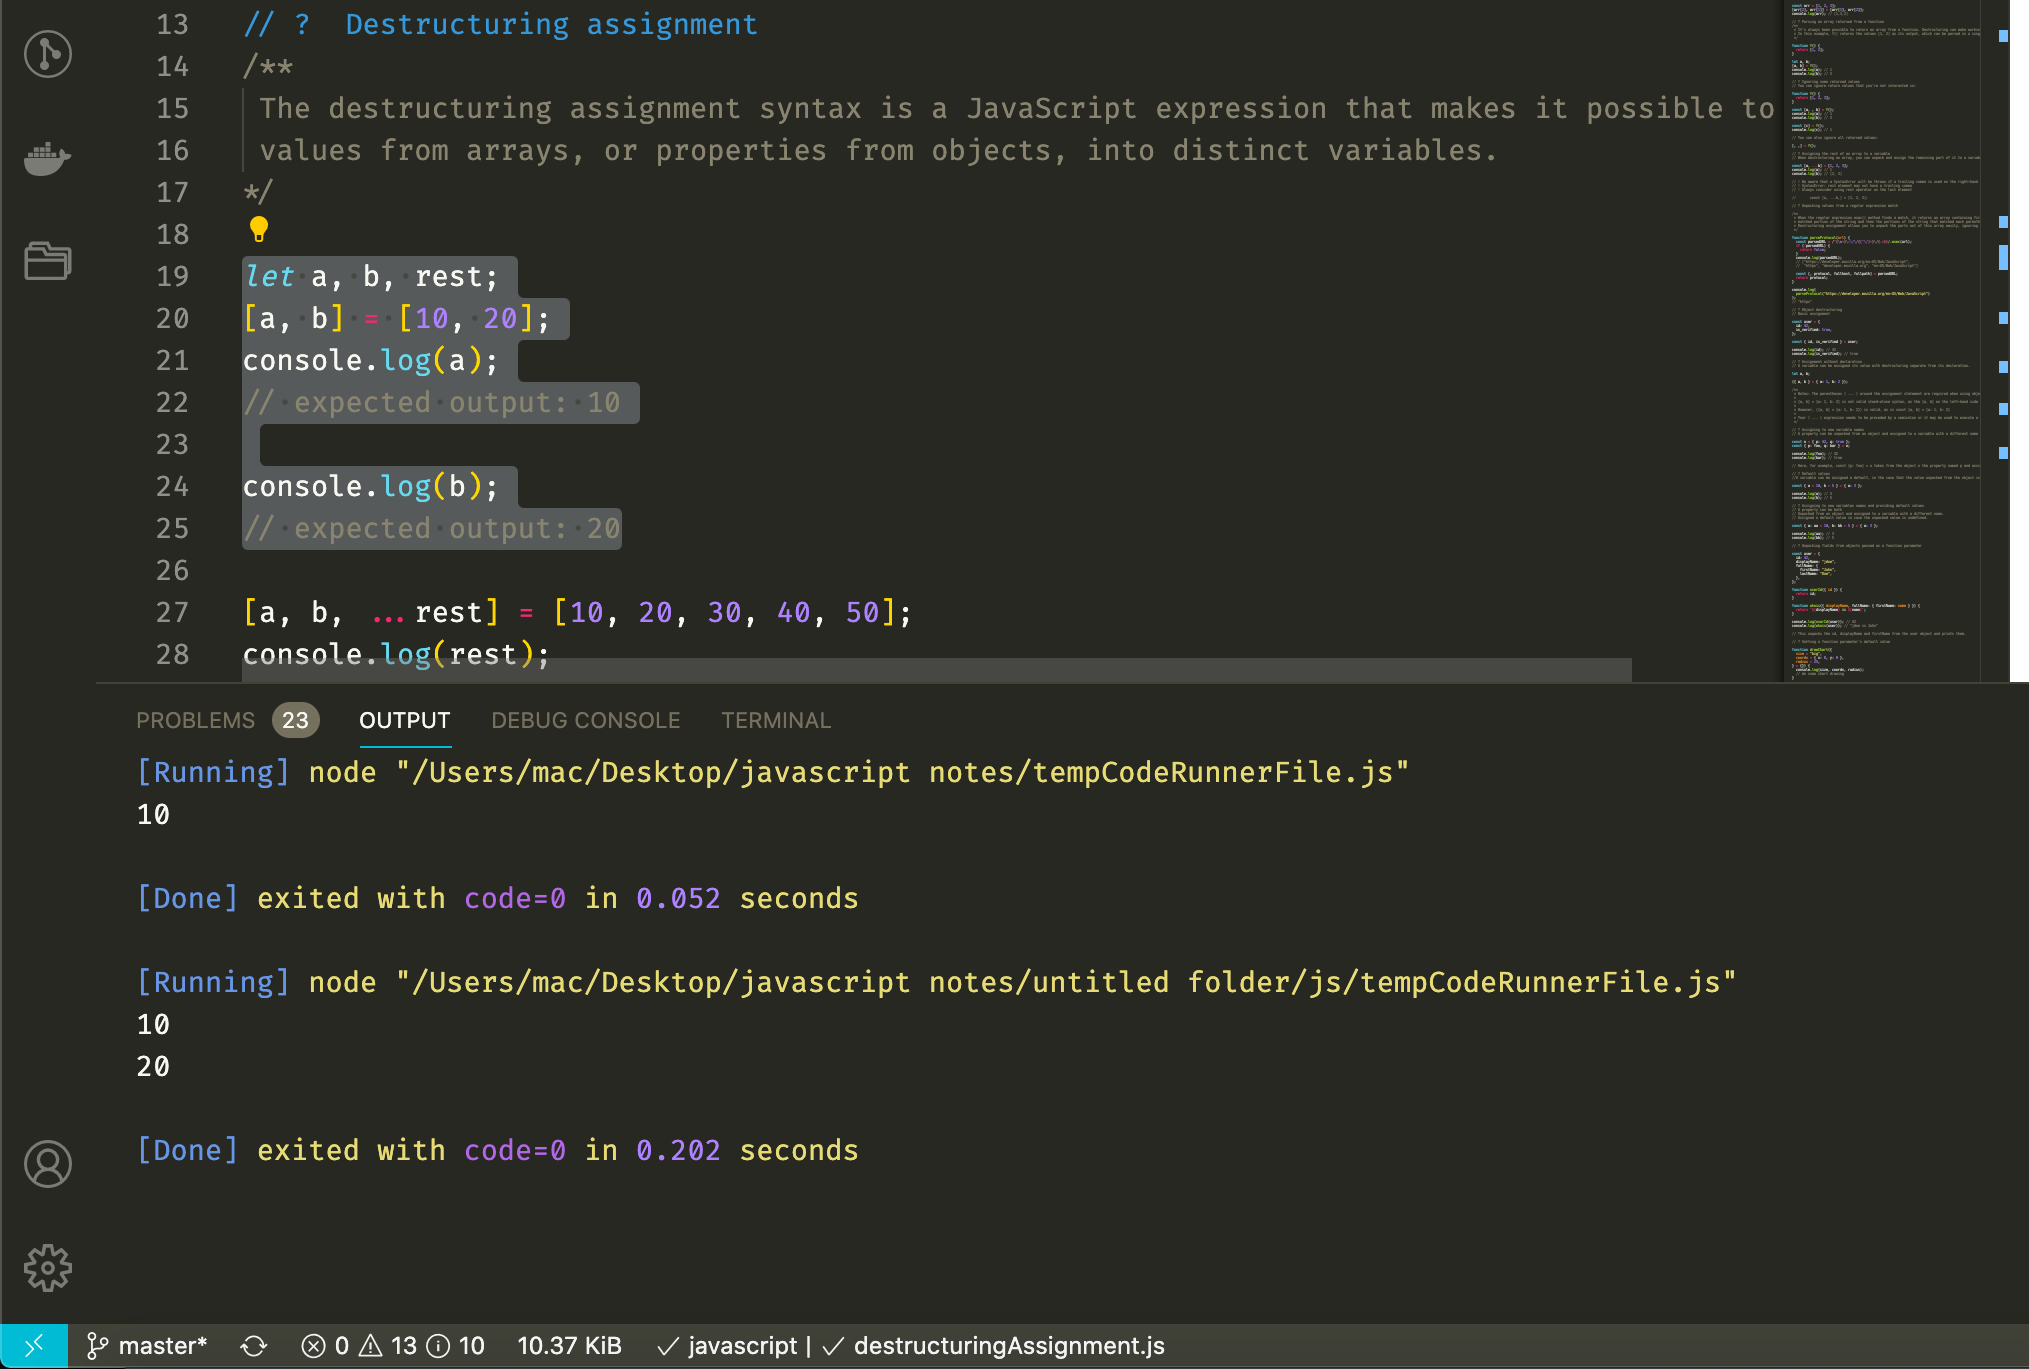2029x1369 pixels.
Task: Switch to the TERMINAL tab
Action: [x=775, y=720]
